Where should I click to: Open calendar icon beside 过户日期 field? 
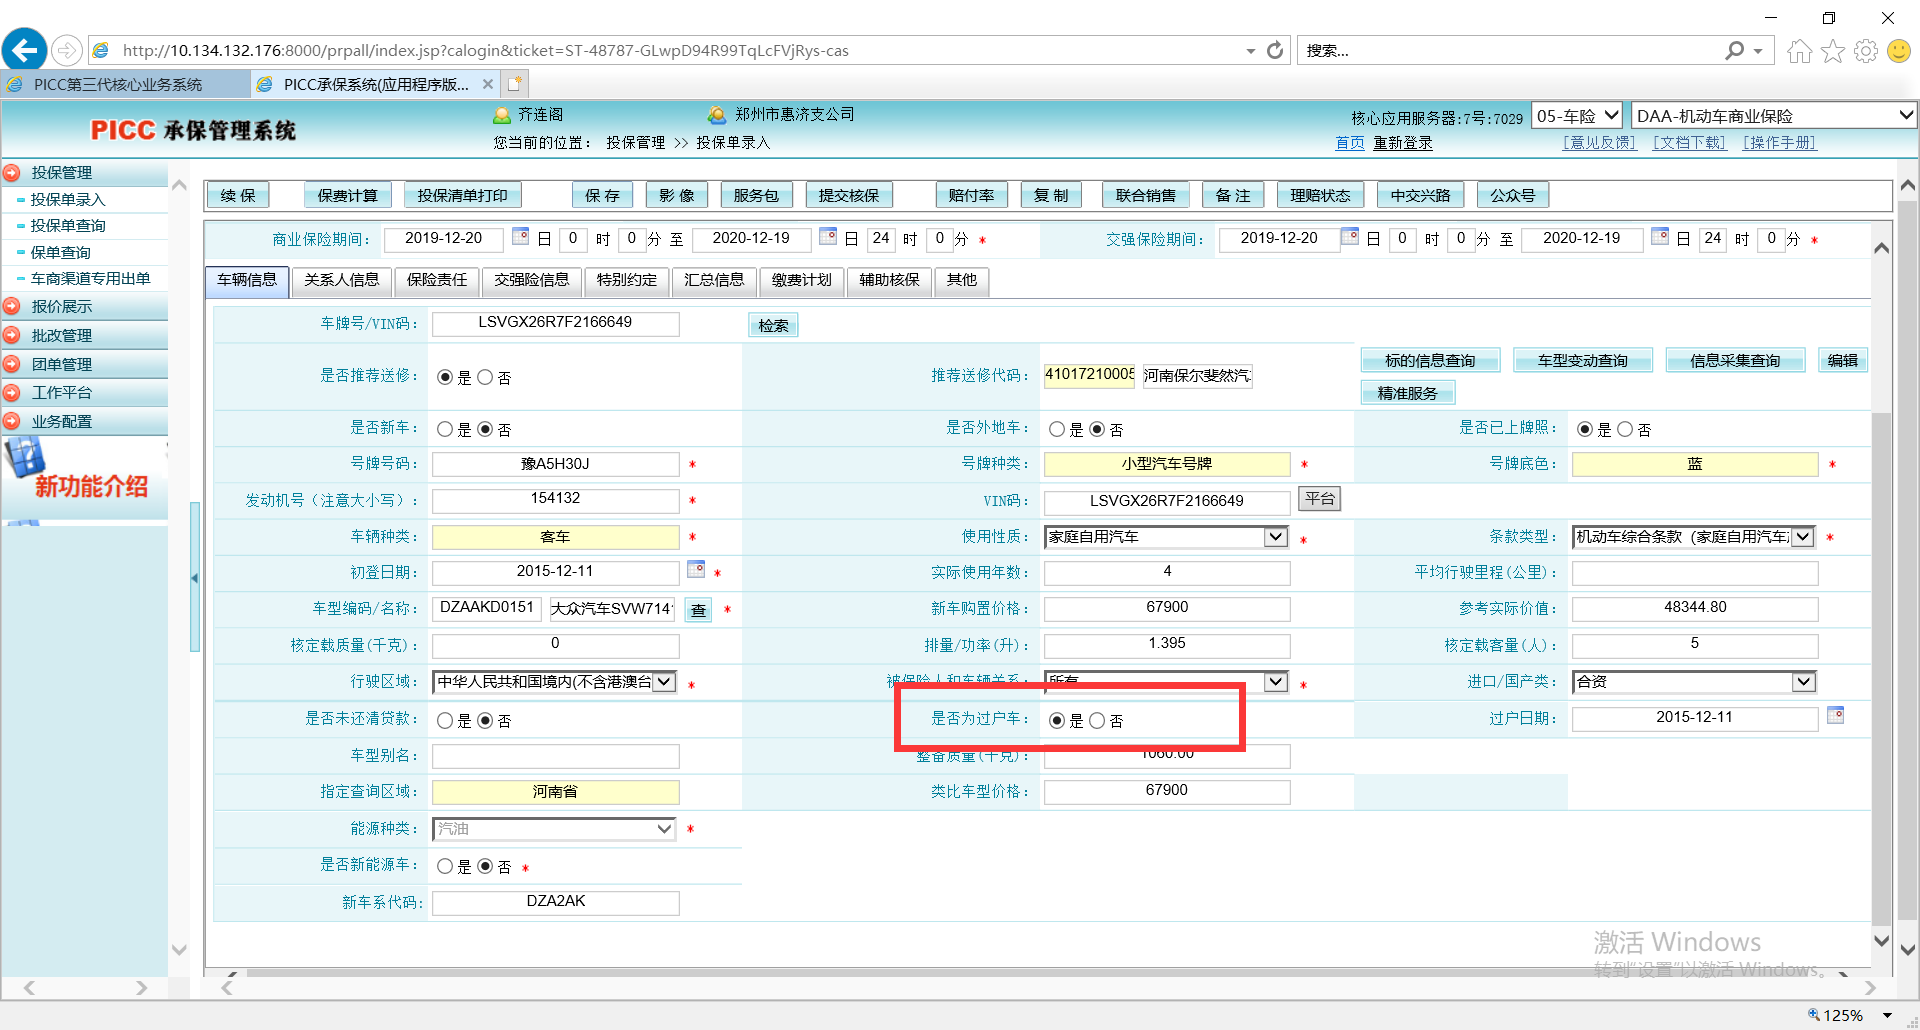(1835, 715)
